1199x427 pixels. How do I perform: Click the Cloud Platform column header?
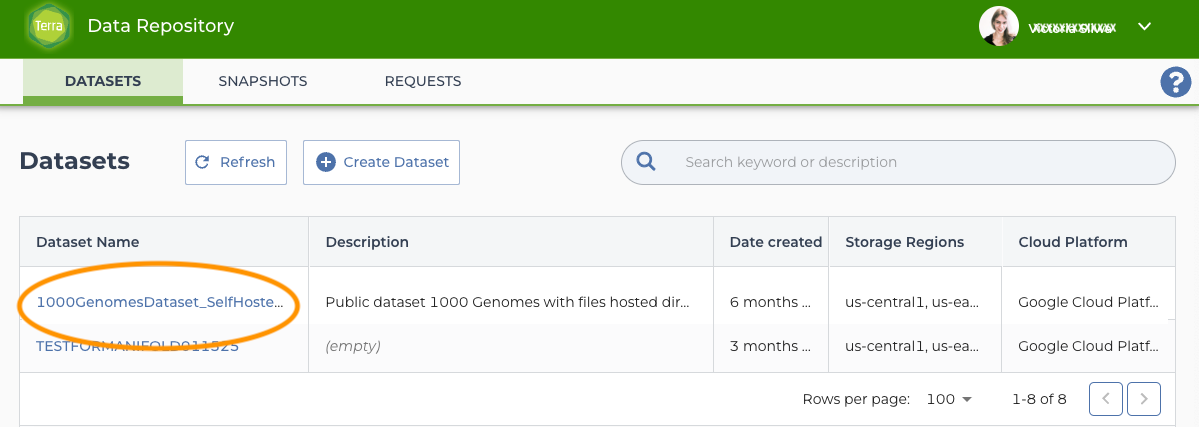[x=1072, y=242]
